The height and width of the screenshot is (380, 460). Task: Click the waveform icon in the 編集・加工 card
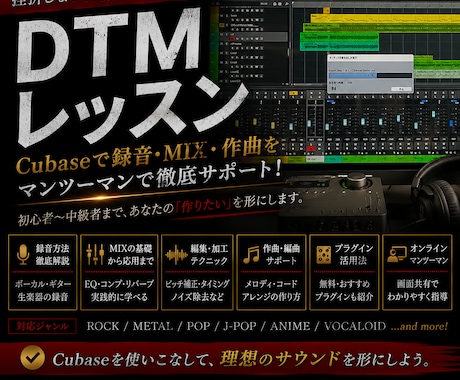[x=176, y=255]
